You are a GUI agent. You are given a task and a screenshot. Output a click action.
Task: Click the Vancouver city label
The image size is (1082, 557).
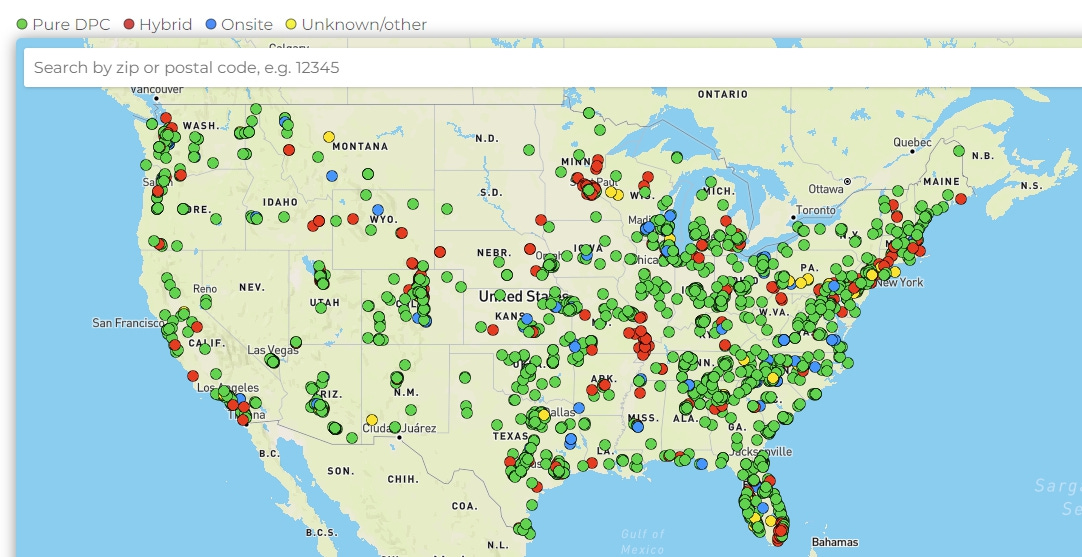[x=157, y=89]
